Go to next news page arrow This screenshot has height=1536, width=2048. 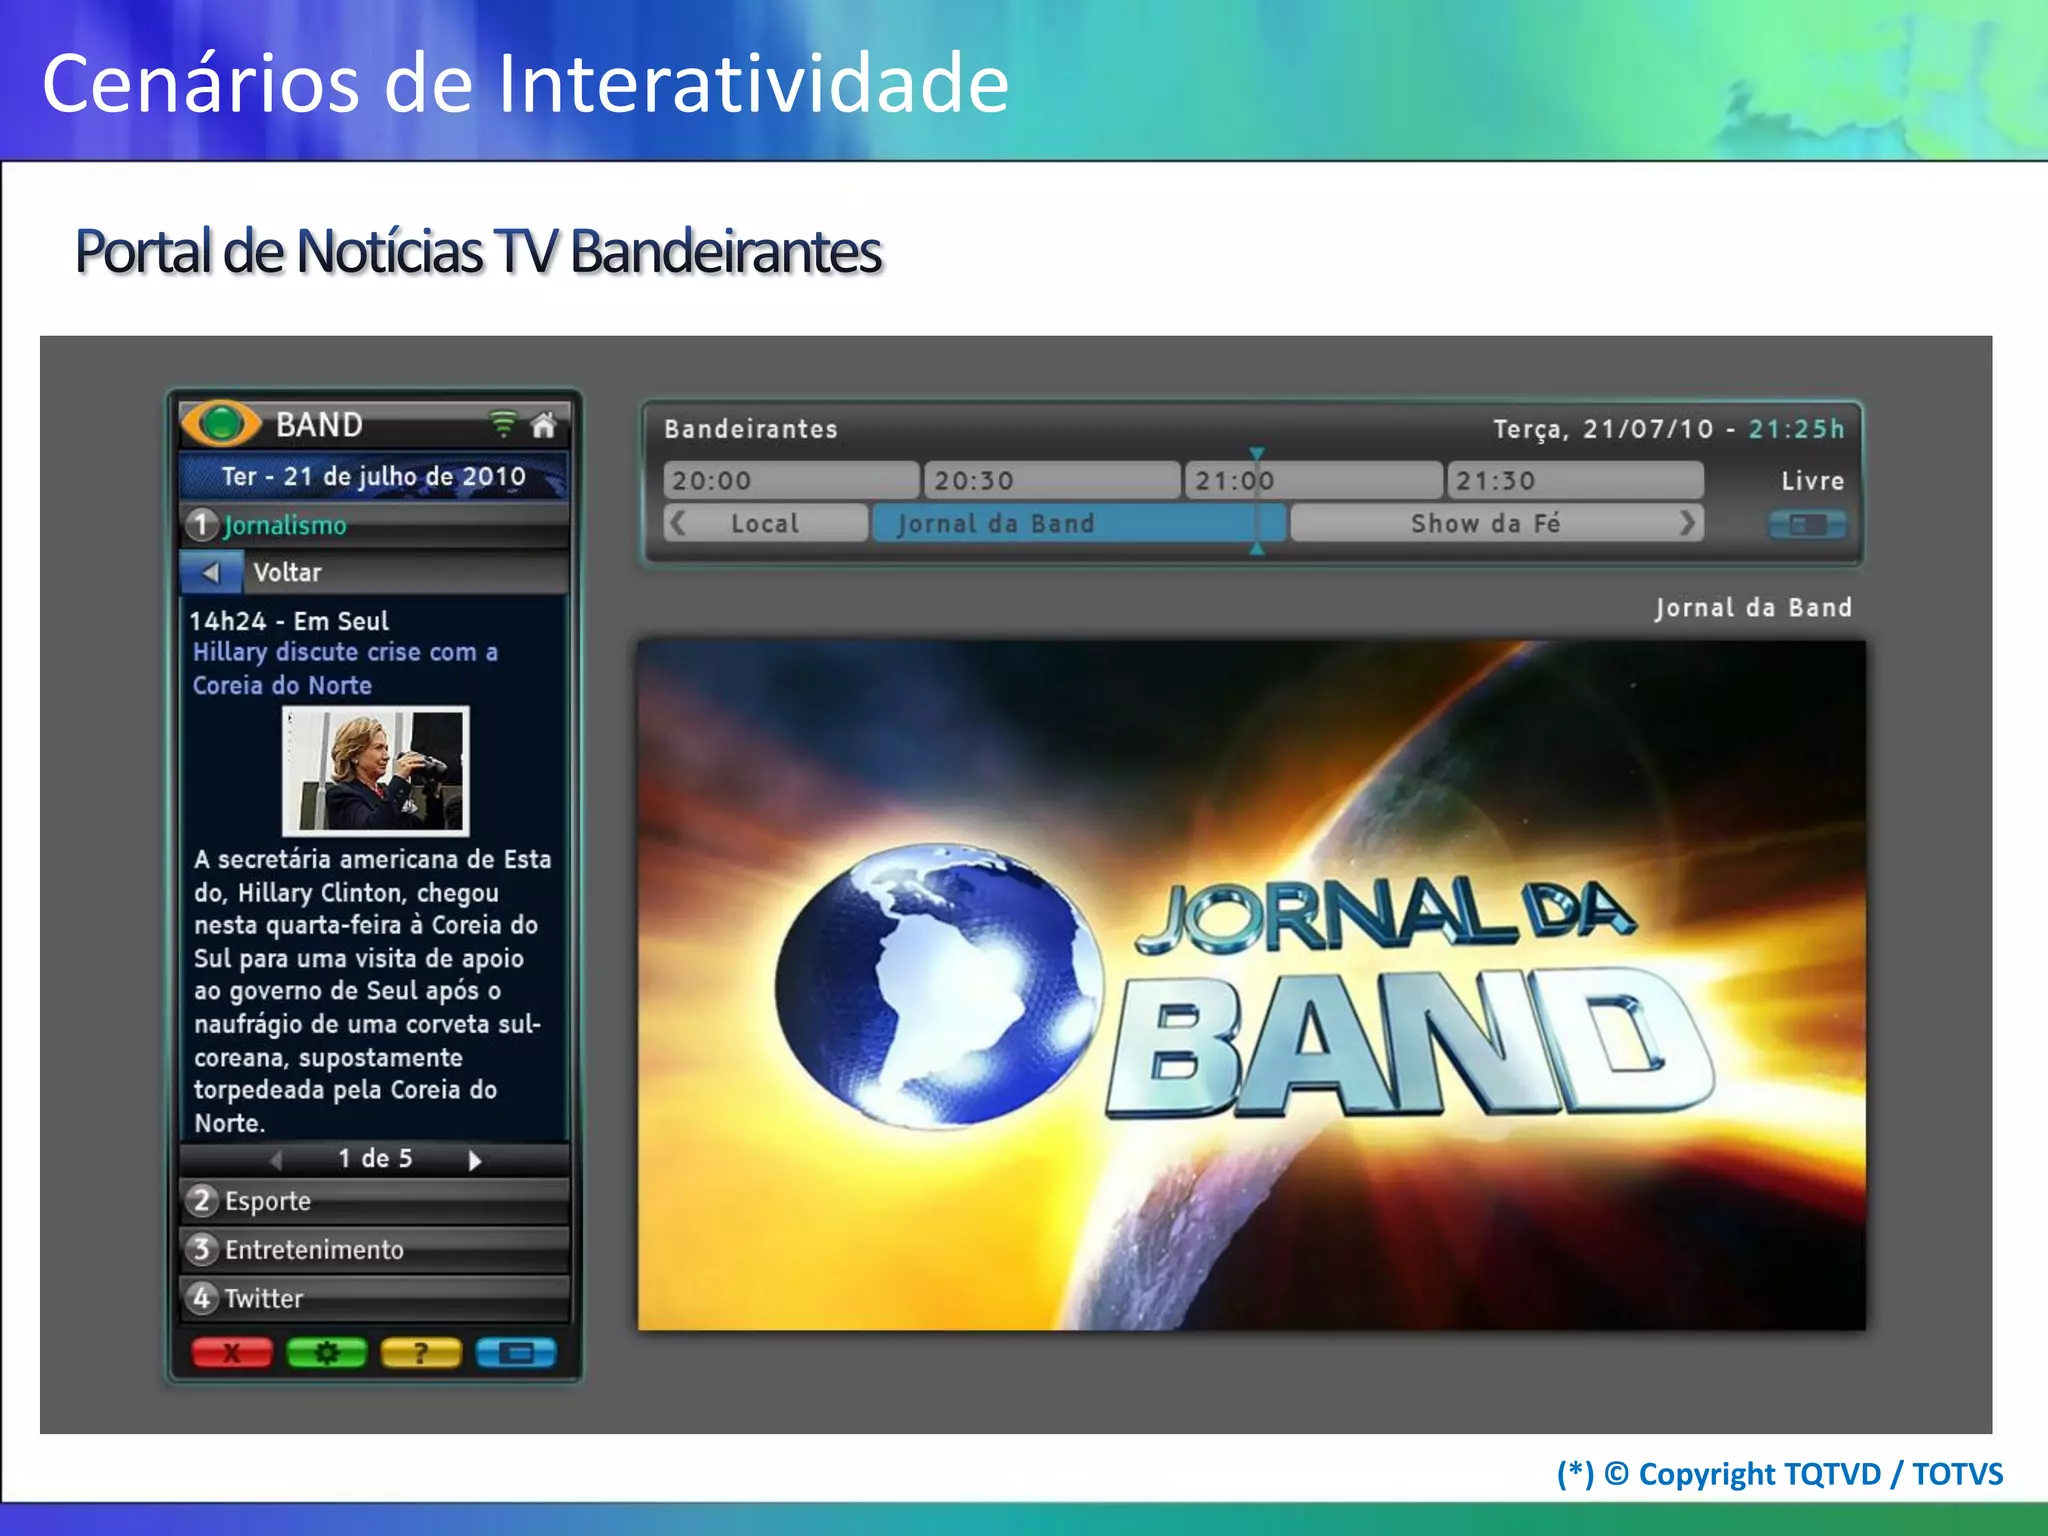point(475,1159)
